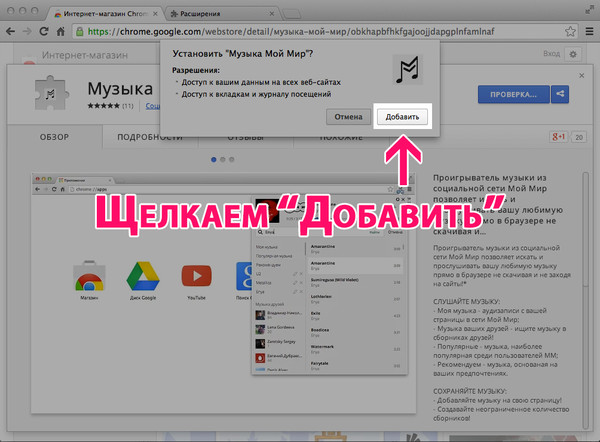Click the music note extension icon in dialog

(x=408, y=70)
